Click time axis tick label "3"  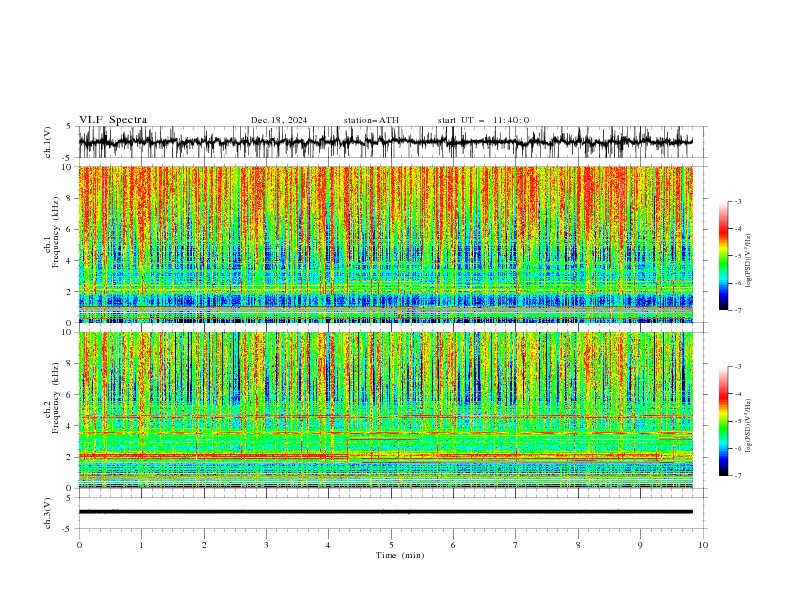click(x=266, y=545)
